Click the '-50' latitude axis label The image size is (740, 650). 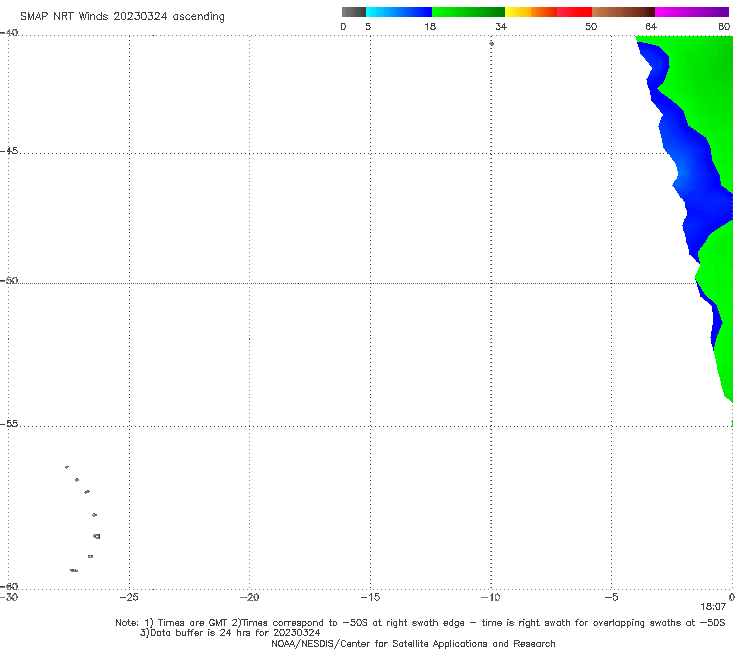coord(9,280)
